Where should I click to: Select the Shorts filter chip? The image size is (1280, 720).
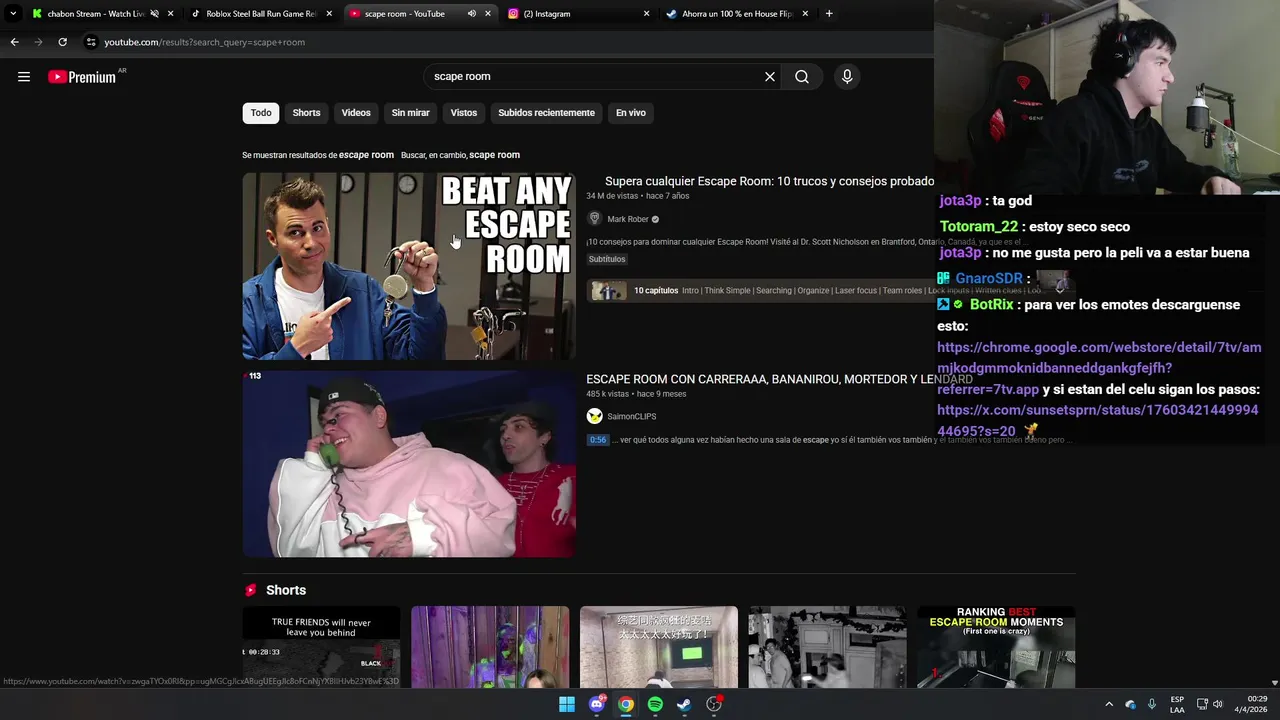[x=306, y=113]
